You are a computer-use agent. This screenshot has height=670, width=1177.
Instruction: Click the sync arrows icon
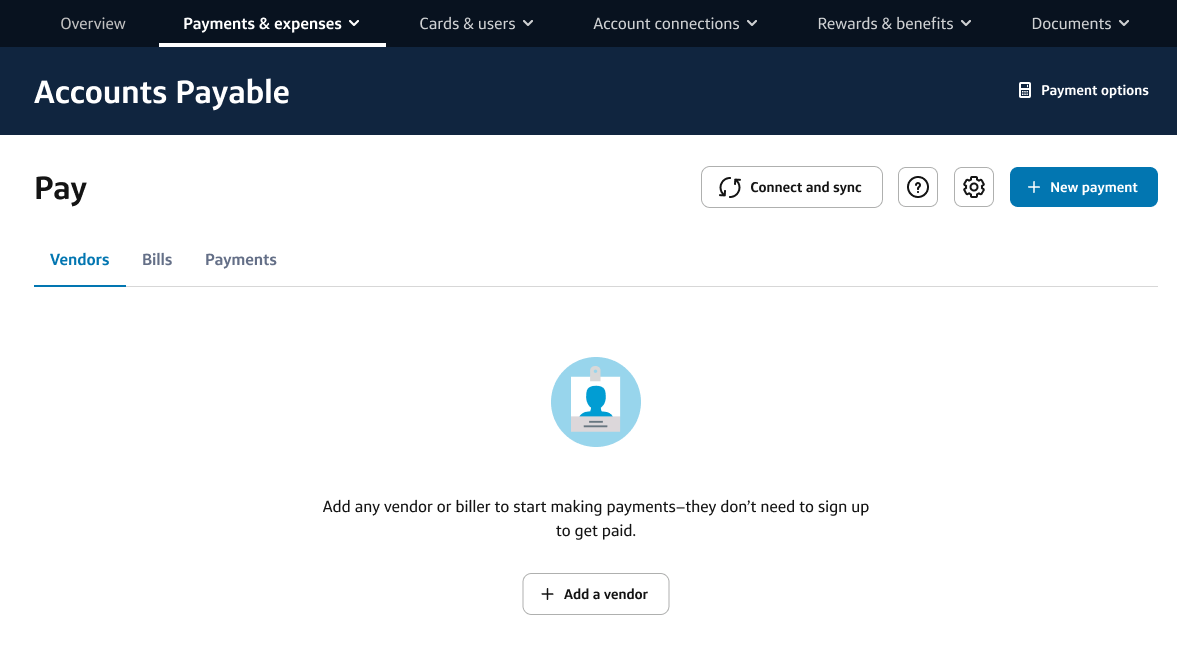tap(730, 187)
